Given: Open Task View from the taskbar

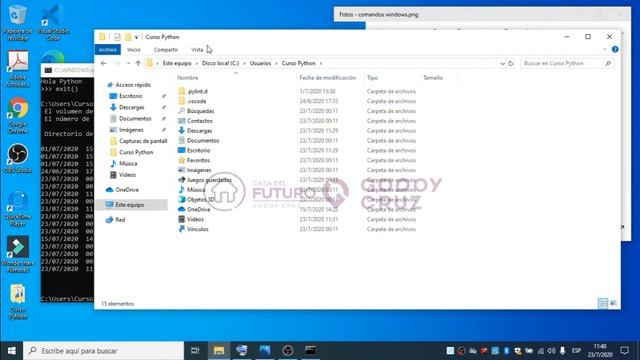Looking at the screenshot, I should [x=195, y=351].
